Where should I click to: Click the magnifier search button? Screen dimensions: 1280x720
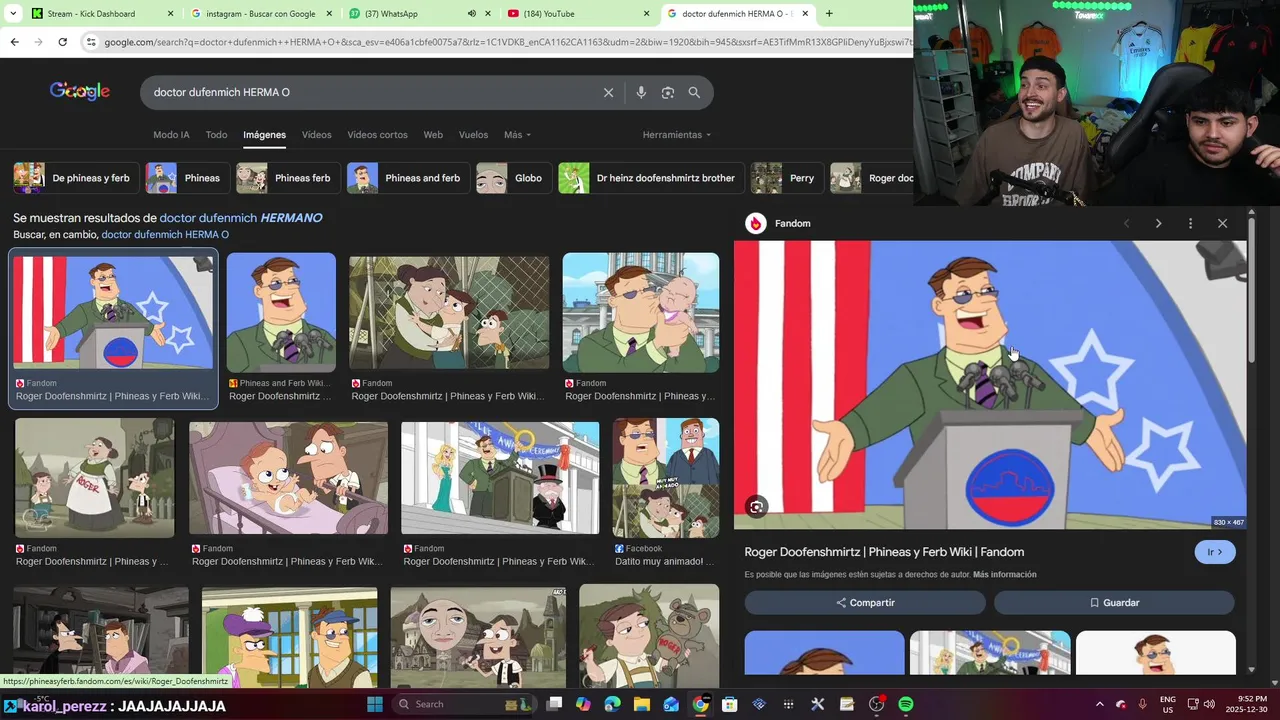coord(694,92)
